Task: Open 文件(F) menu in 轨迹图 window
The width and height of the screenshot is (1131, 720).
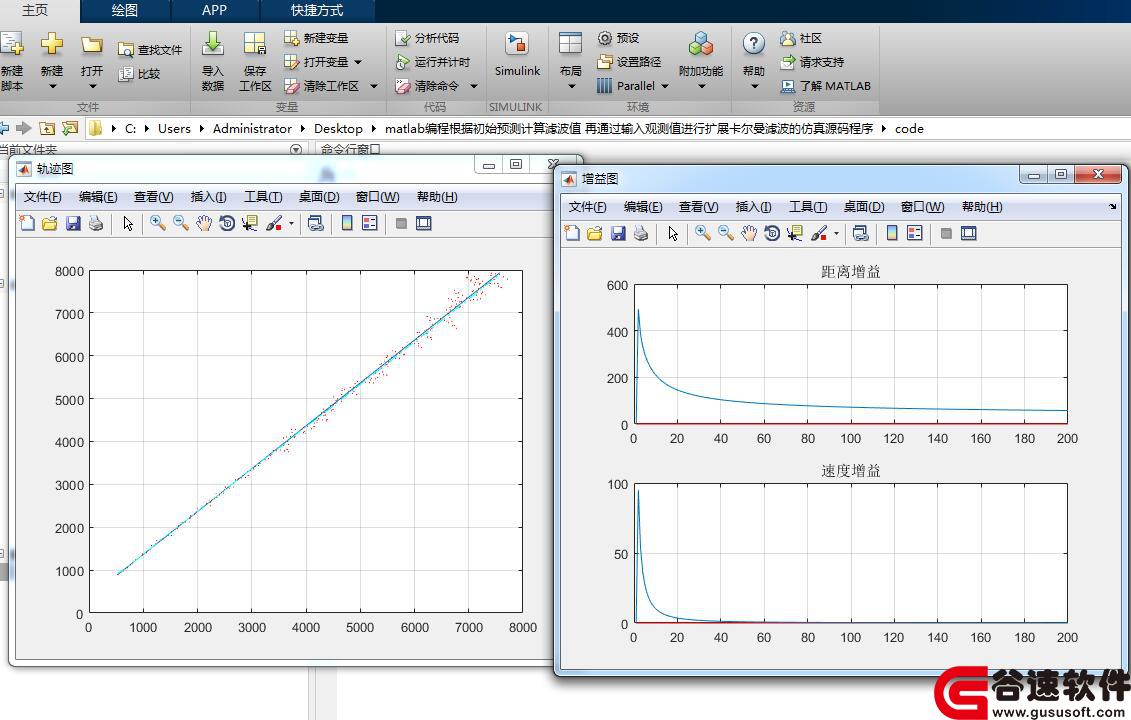Action: point(43,197)
